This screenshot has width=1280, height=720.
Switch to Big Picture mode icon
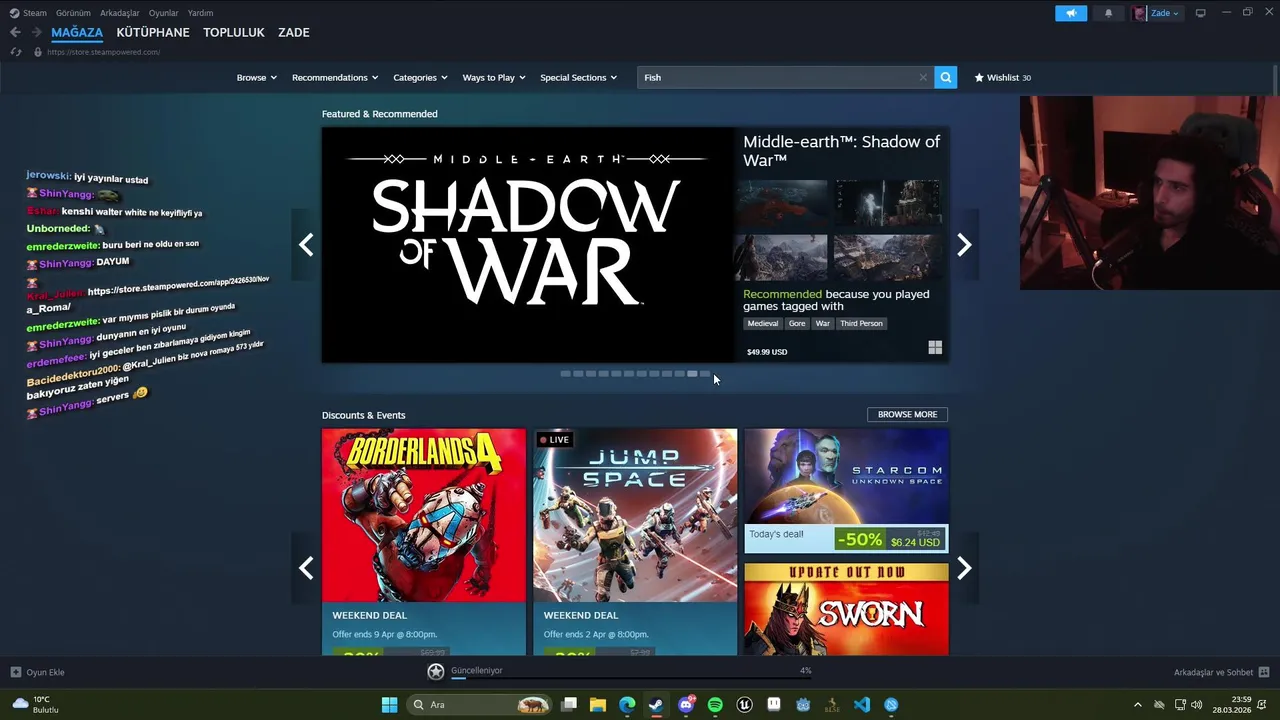pos(1200,13)
